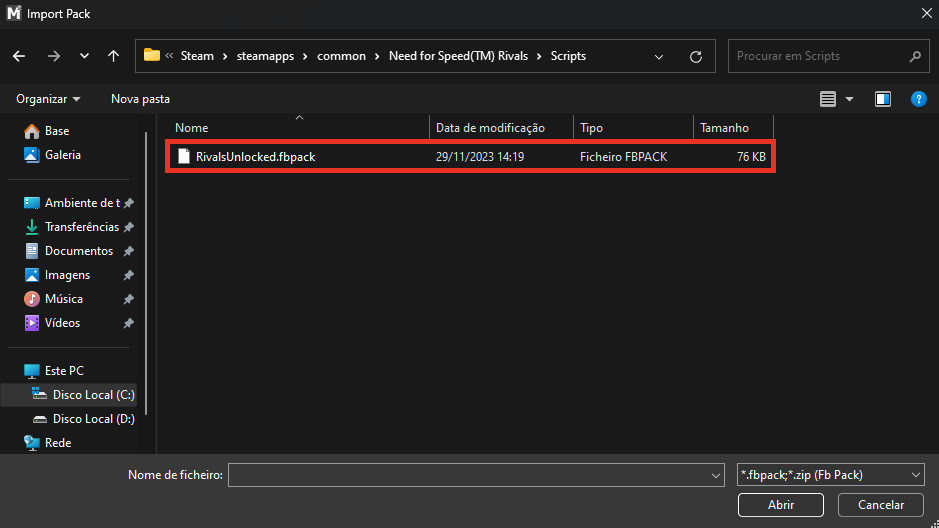Screen dimensions: 939x528
Task: Click the Back navigation arrow
Action: 19,57
